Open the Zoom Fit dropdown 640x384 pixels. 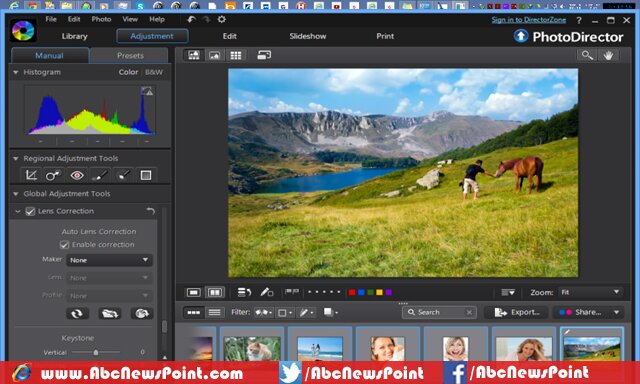click(590, 292)
